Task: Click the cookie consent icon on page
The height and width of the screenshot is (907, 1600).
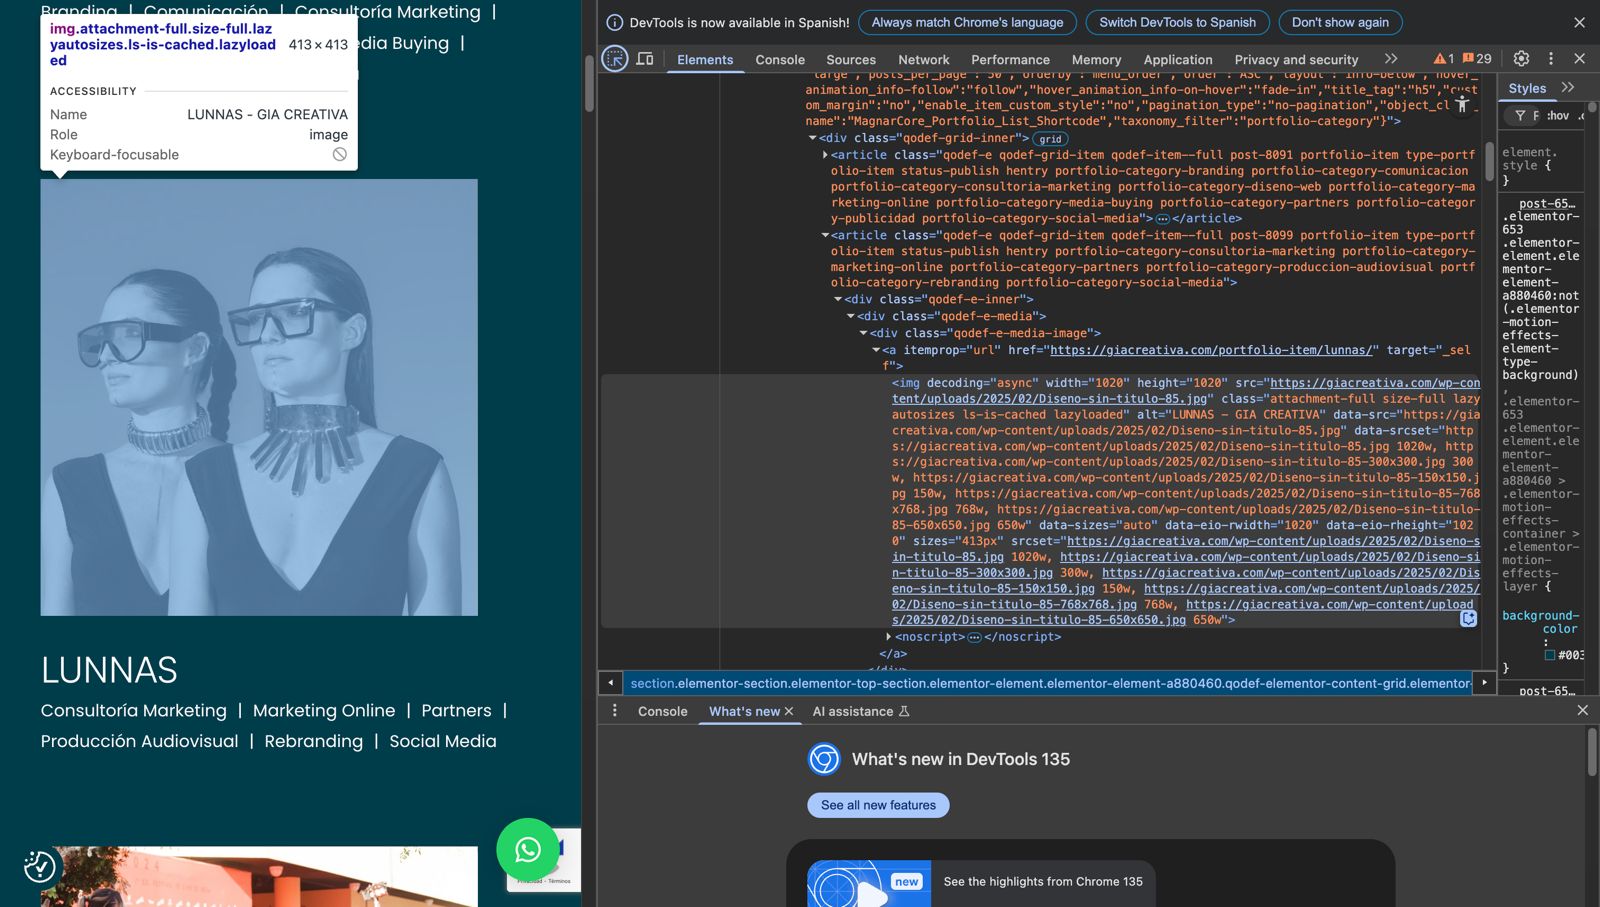Action: coord(40,866)
